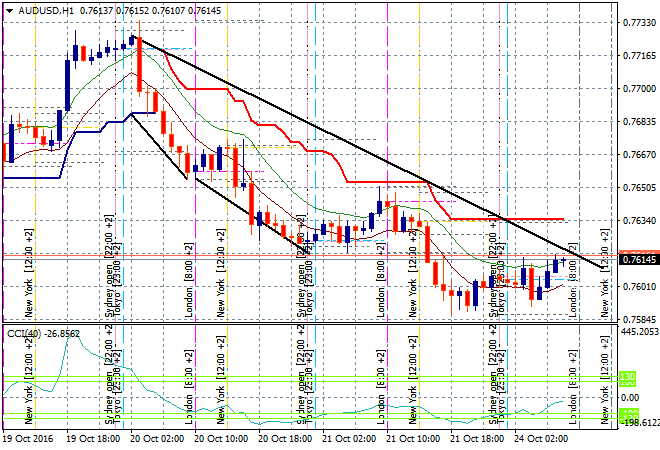Screen dimensions: 660x450
Task: Select the red stepped resistance line
Action: tap(379, 182)
